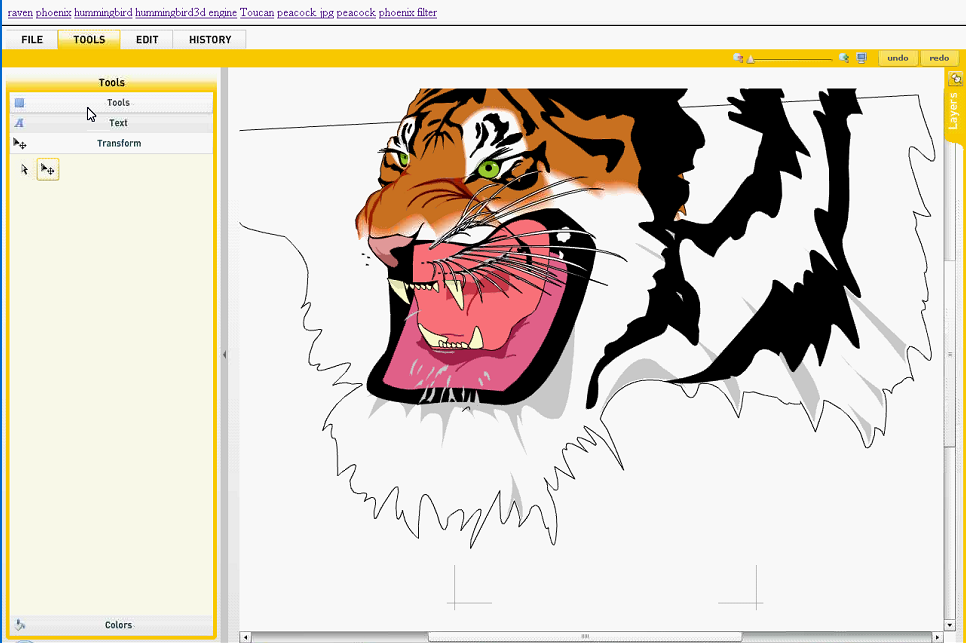Image resolution: width=966 pixels, height=643 pixels.
Task: Select the arrow pointer selection tool
Action: click(25, 169)
